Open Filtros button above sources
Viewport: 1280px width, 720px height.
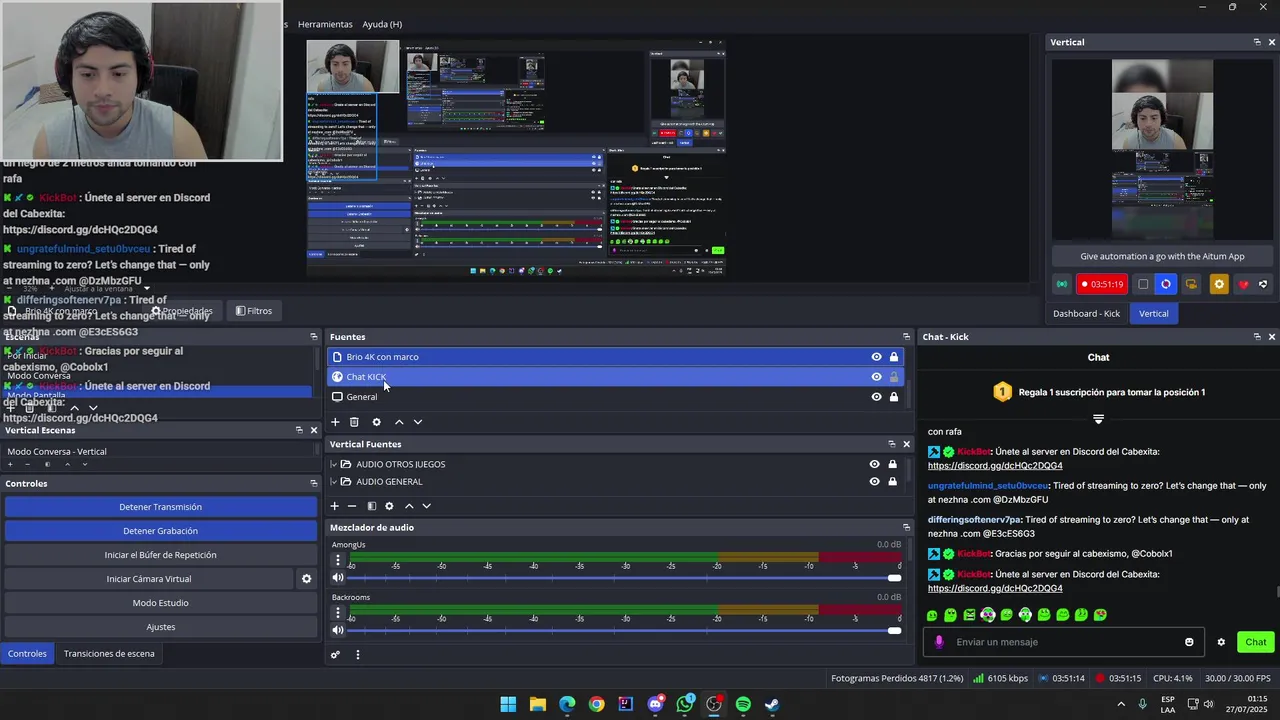tap(254, 311)
